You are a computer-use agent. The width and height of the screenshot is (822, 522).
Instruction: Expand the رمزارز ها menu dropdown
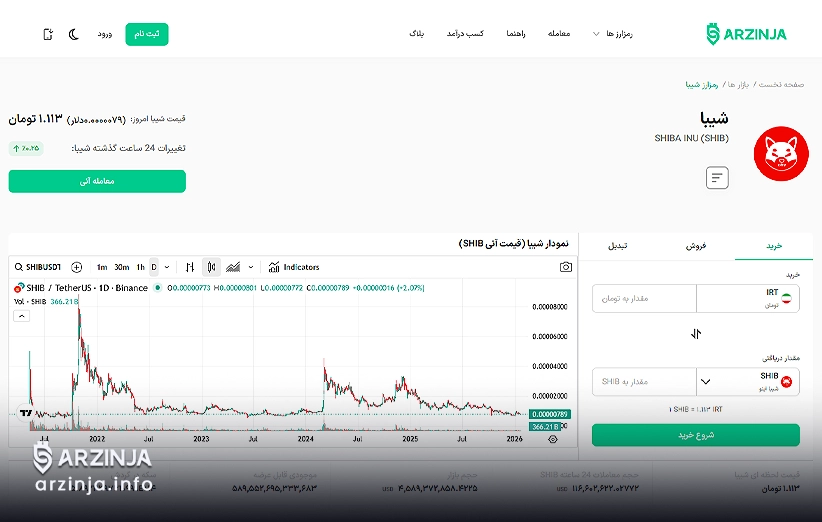tap(613, 34)
